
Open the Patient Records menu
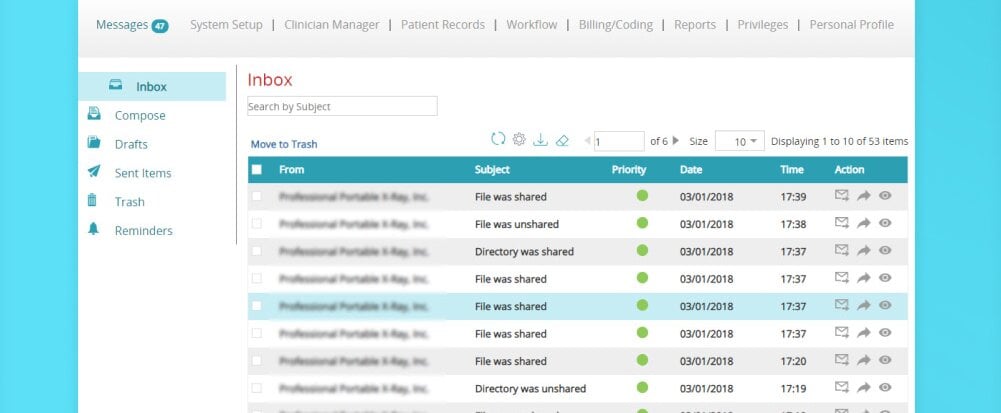tap(442, 25)
